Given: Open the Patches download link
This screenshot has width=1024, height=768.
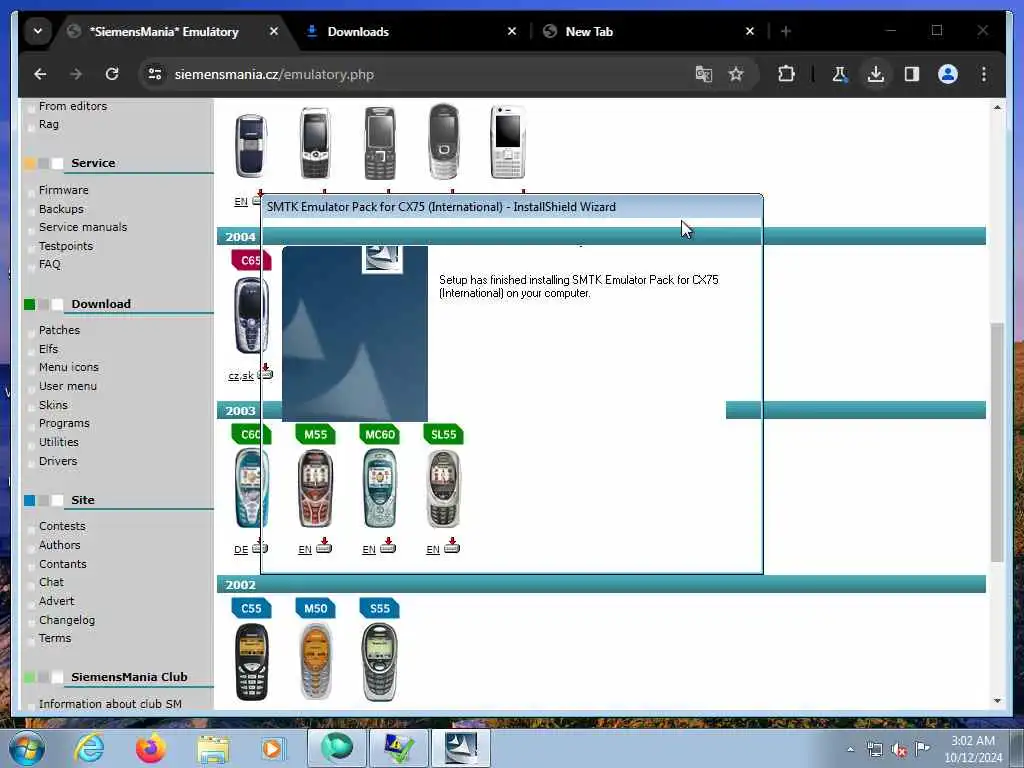Looking at the screenshot, I should click(59, 330).
